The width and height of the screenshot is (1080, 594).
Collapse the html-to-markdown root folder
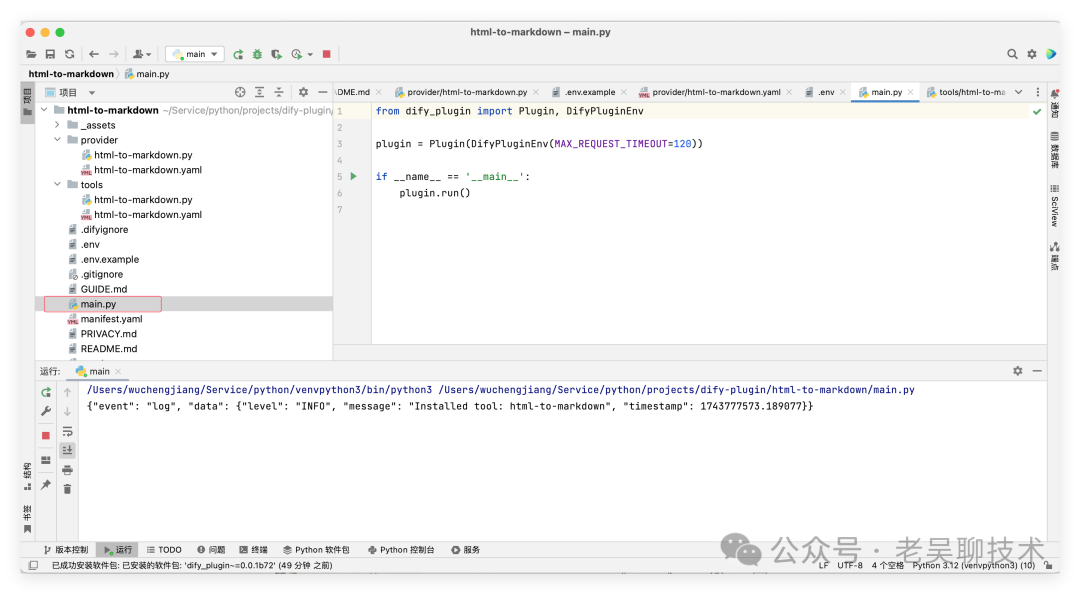coord(44,110)
